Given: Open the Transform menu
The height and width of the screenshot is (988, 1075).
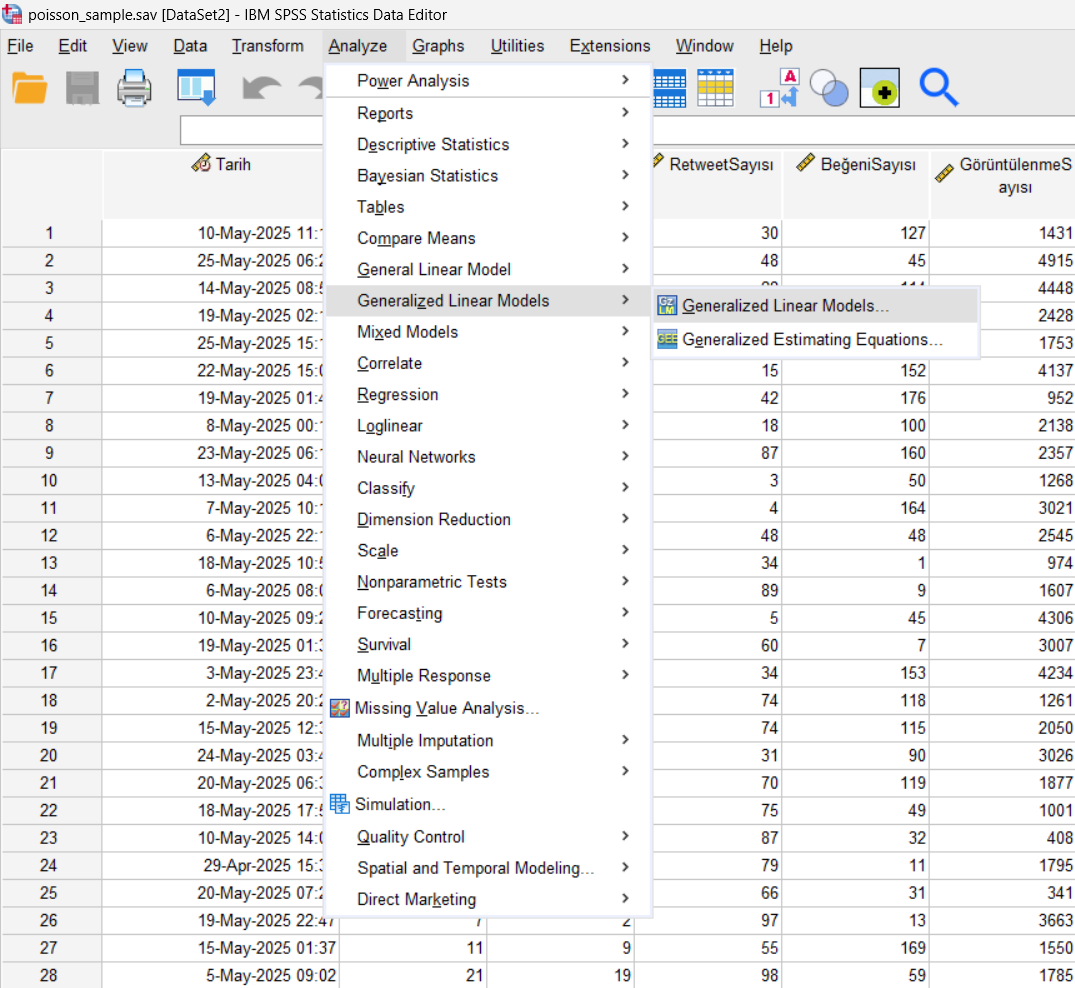Looking at the screenshot, I should [x=267, y=46].
